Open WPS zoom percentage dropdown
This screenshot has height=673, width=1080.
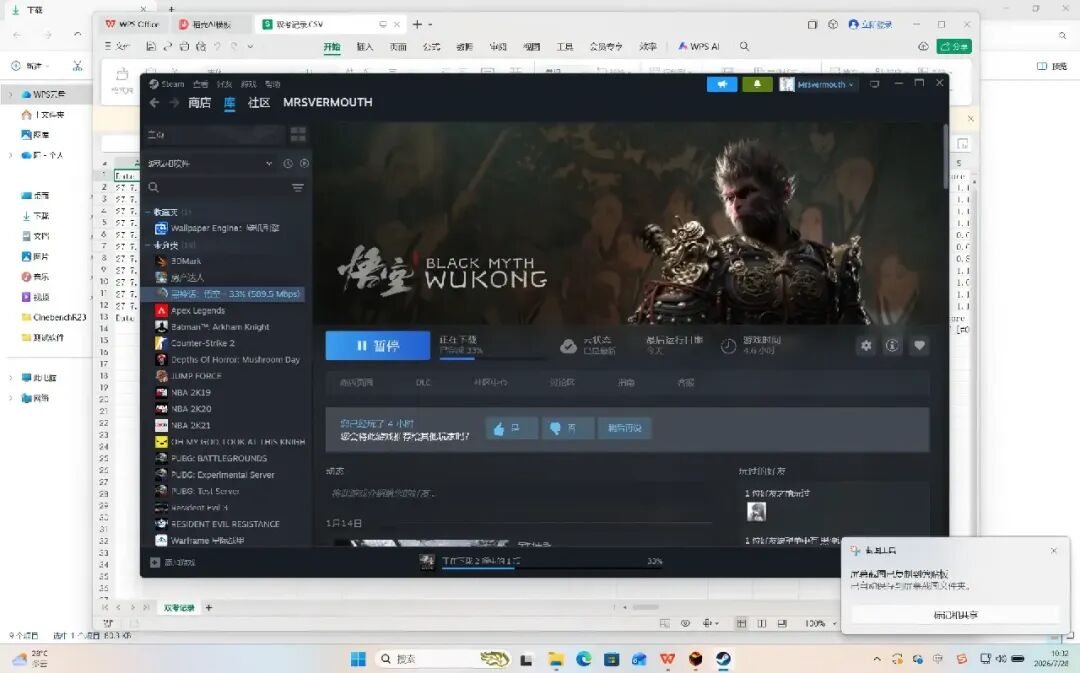(834, 623)
